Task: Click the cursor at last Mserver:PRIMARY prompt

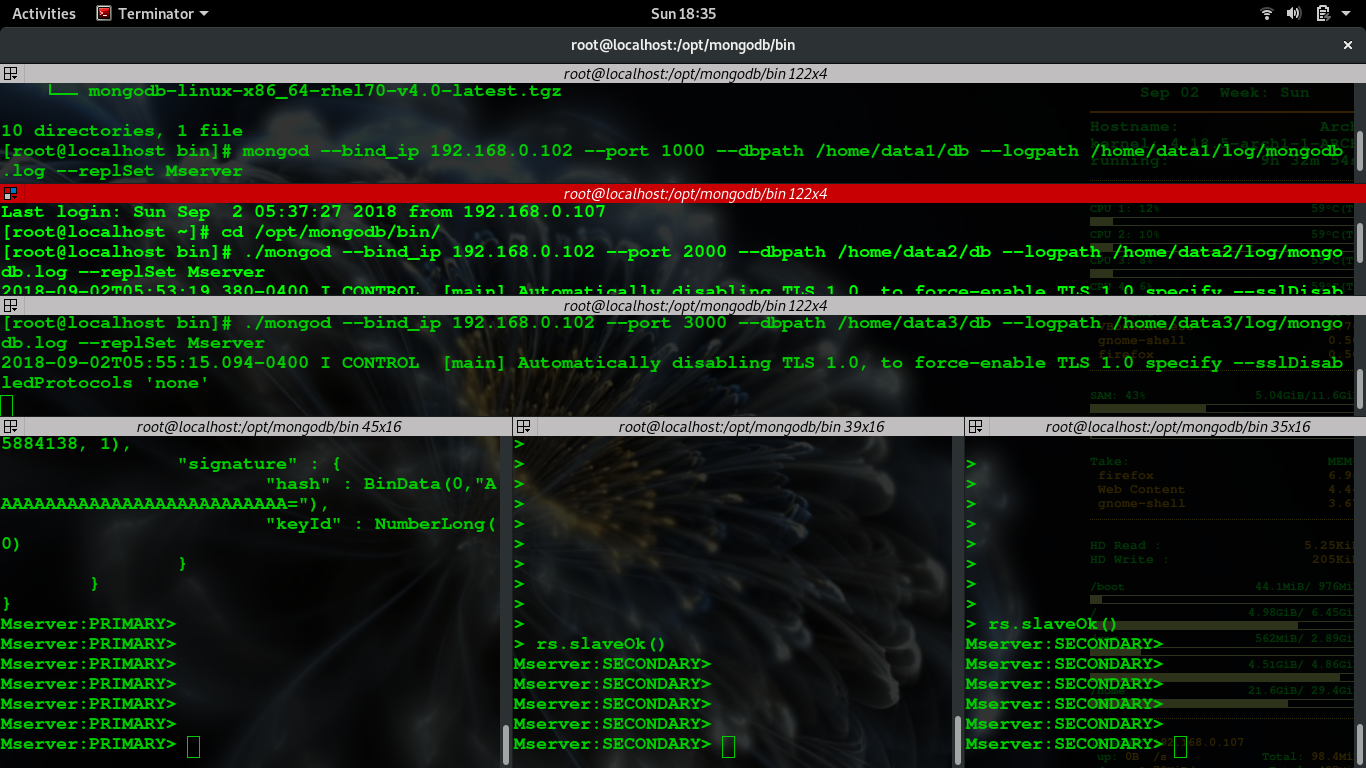Action: point(193,746)
